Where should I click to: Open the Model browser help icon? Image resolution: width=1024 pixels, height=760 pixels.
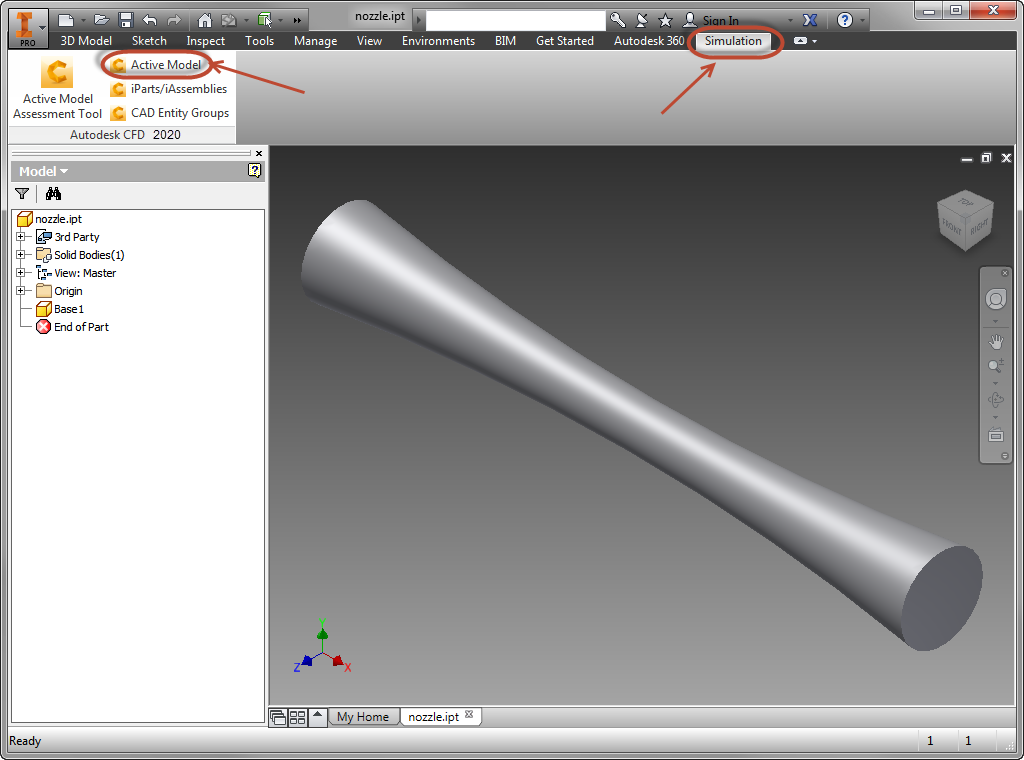click(x=255, y=170)
